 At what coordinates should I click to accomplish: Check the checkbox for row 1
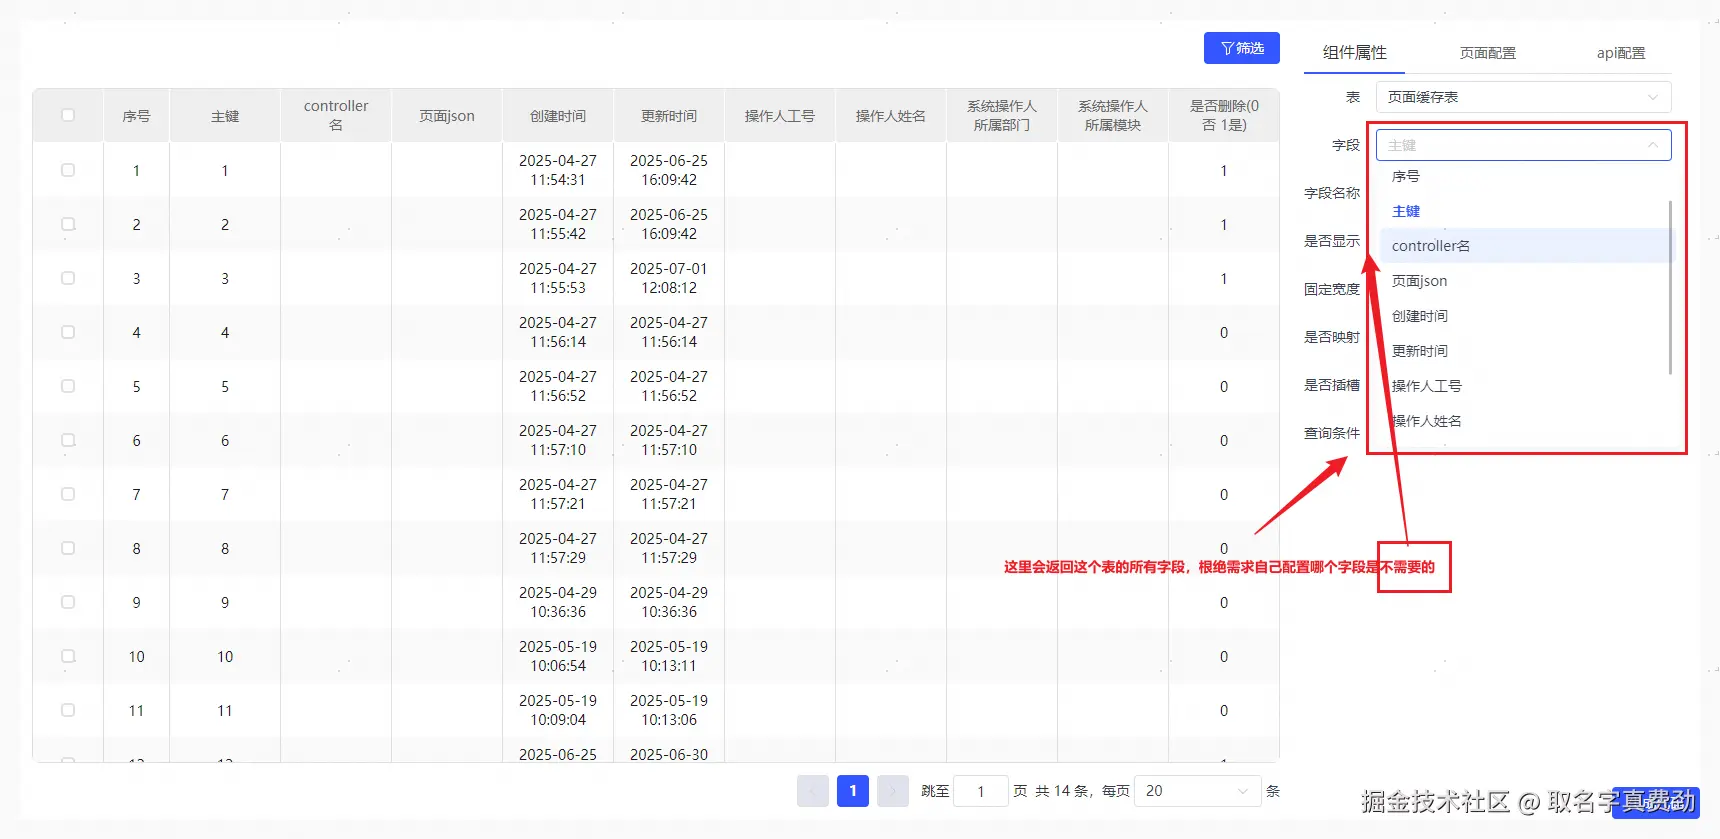pos(68,170)
